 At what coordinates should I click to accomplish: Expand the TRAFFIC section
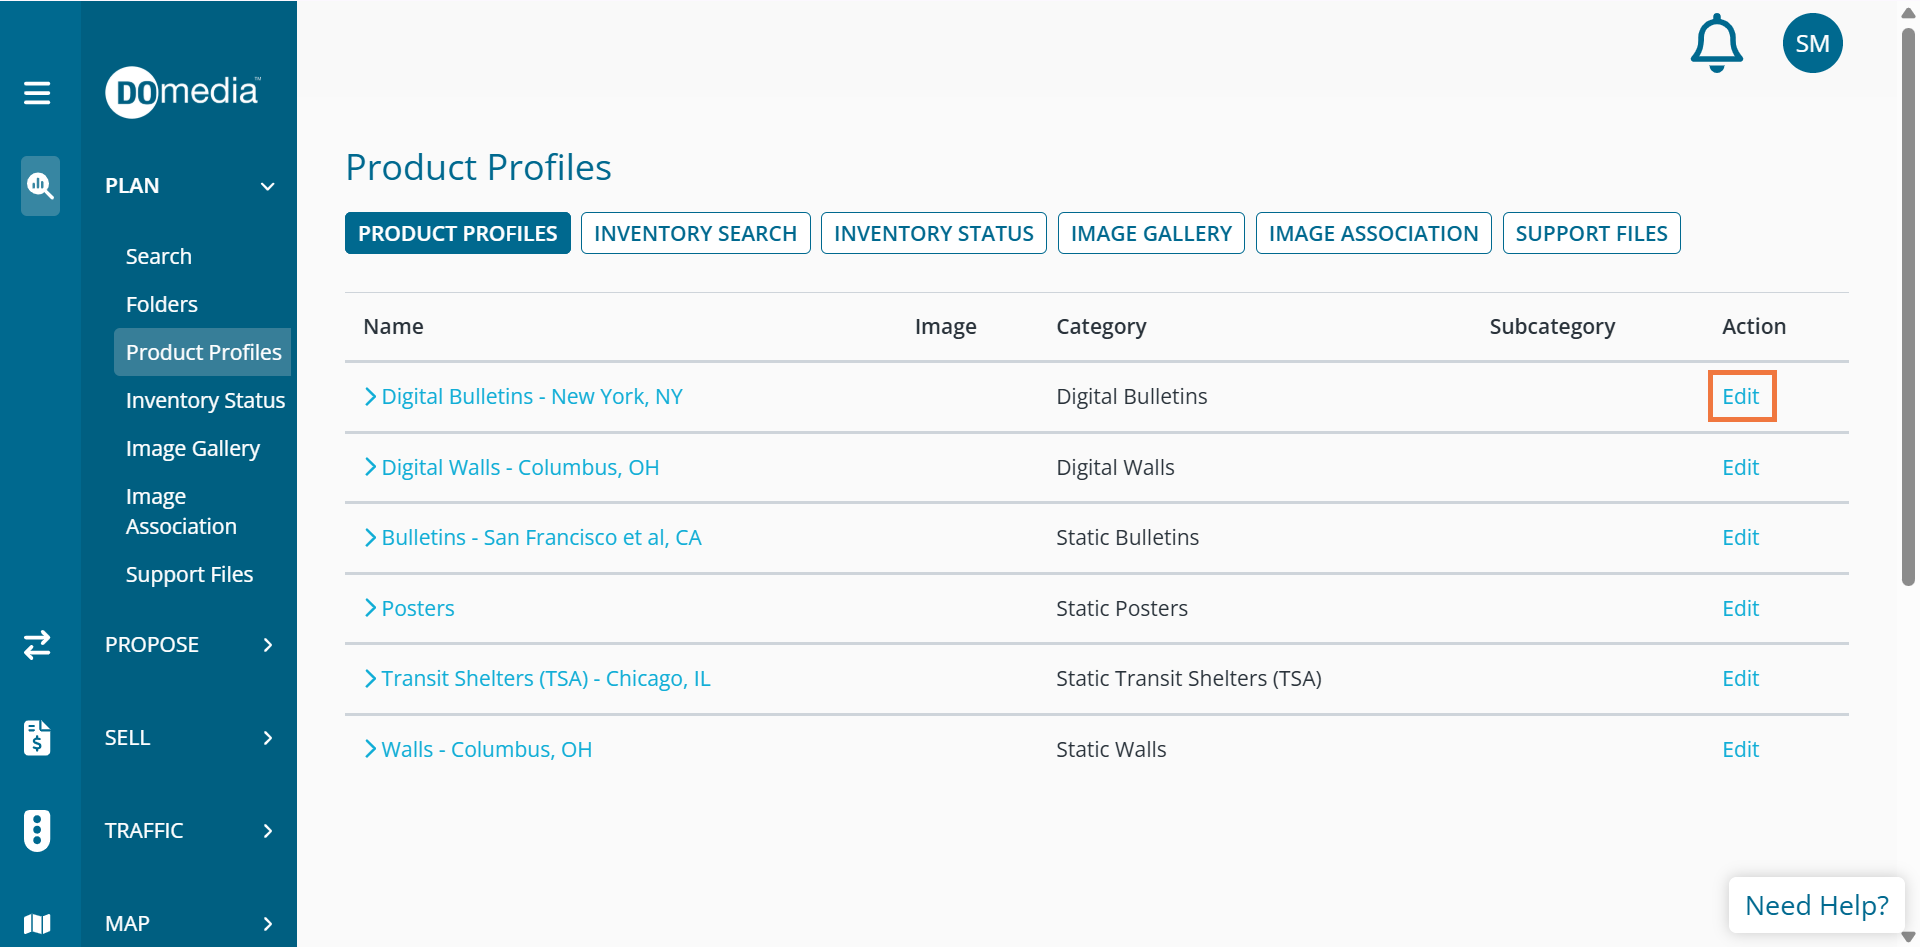[267, 831]
